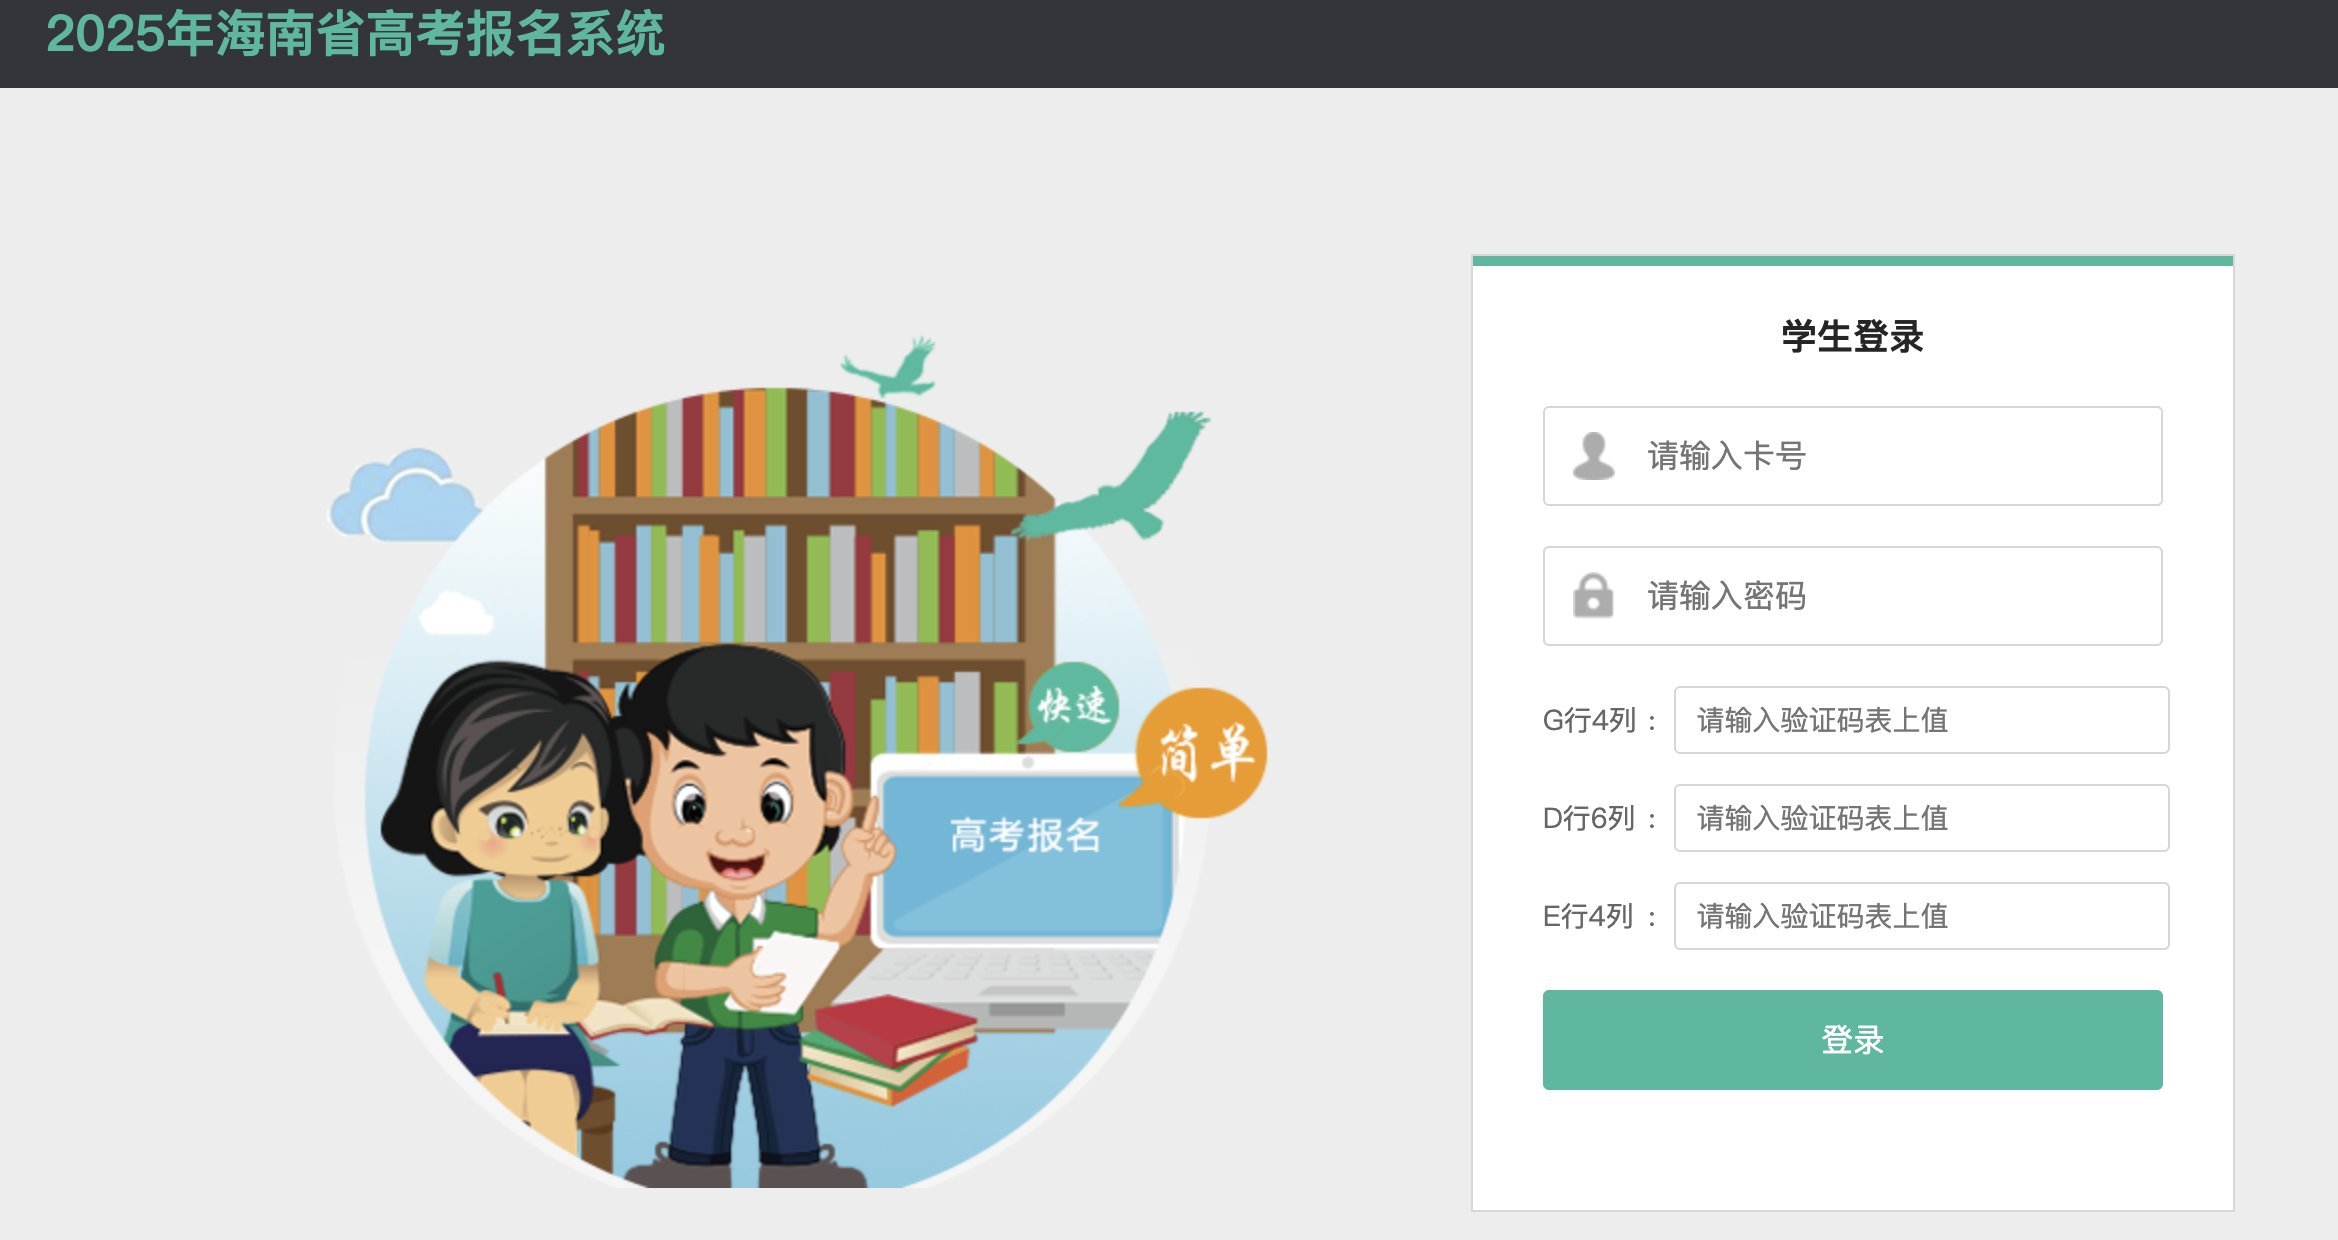Click the orange 简单 speech bubble
The height and width of the screenshot is (1240, 2338).
point(1198,750)
